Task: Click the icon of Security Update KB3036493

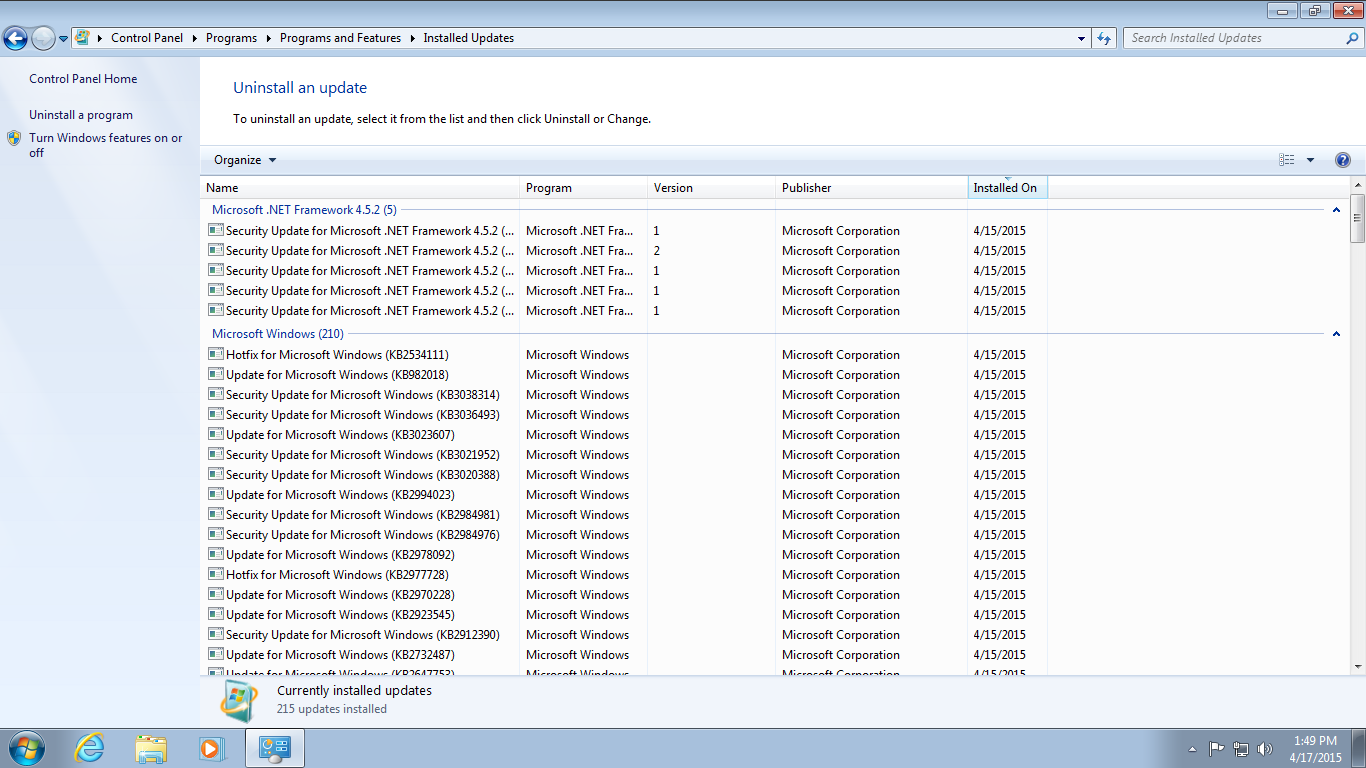Action: [216, 414]
